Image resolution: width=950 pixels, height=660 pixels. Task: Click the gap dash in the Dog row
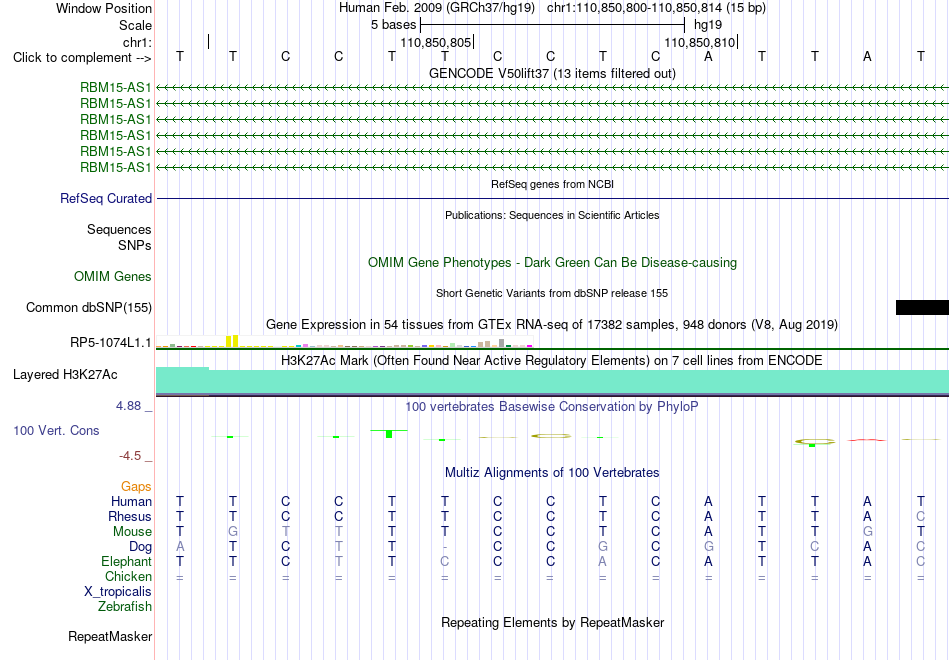(445, 547)
